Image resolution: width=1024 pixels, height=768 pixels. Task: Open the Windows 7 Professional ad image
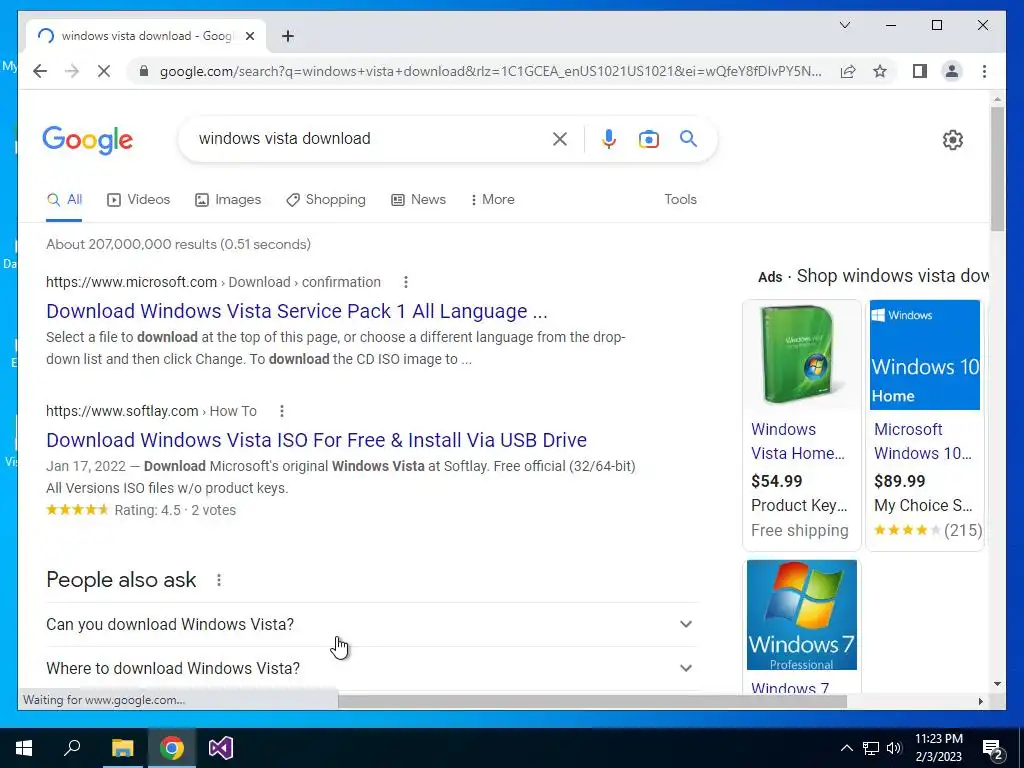tap(801, 615)
